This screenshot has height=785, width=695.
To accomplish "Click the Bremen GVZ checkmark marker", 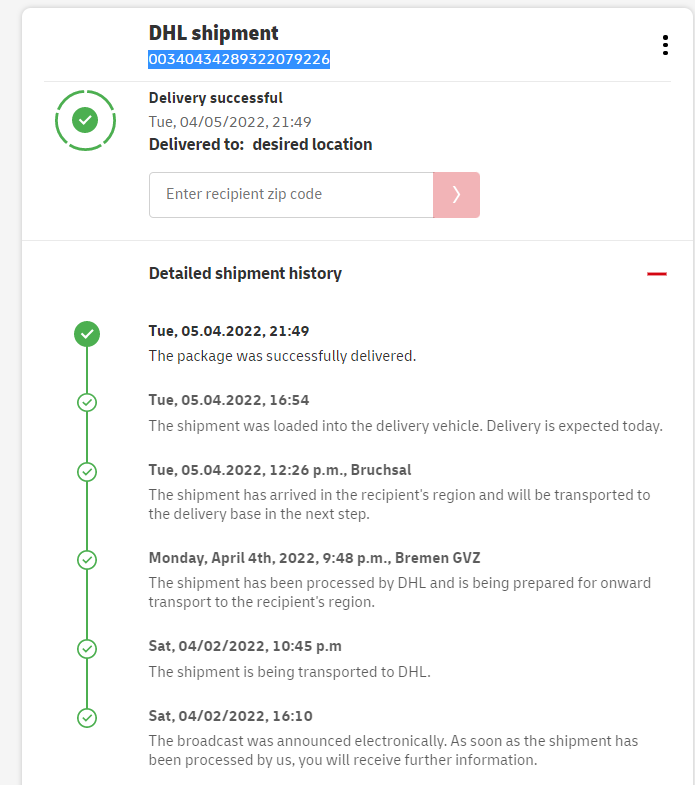I will pos(87,559).
